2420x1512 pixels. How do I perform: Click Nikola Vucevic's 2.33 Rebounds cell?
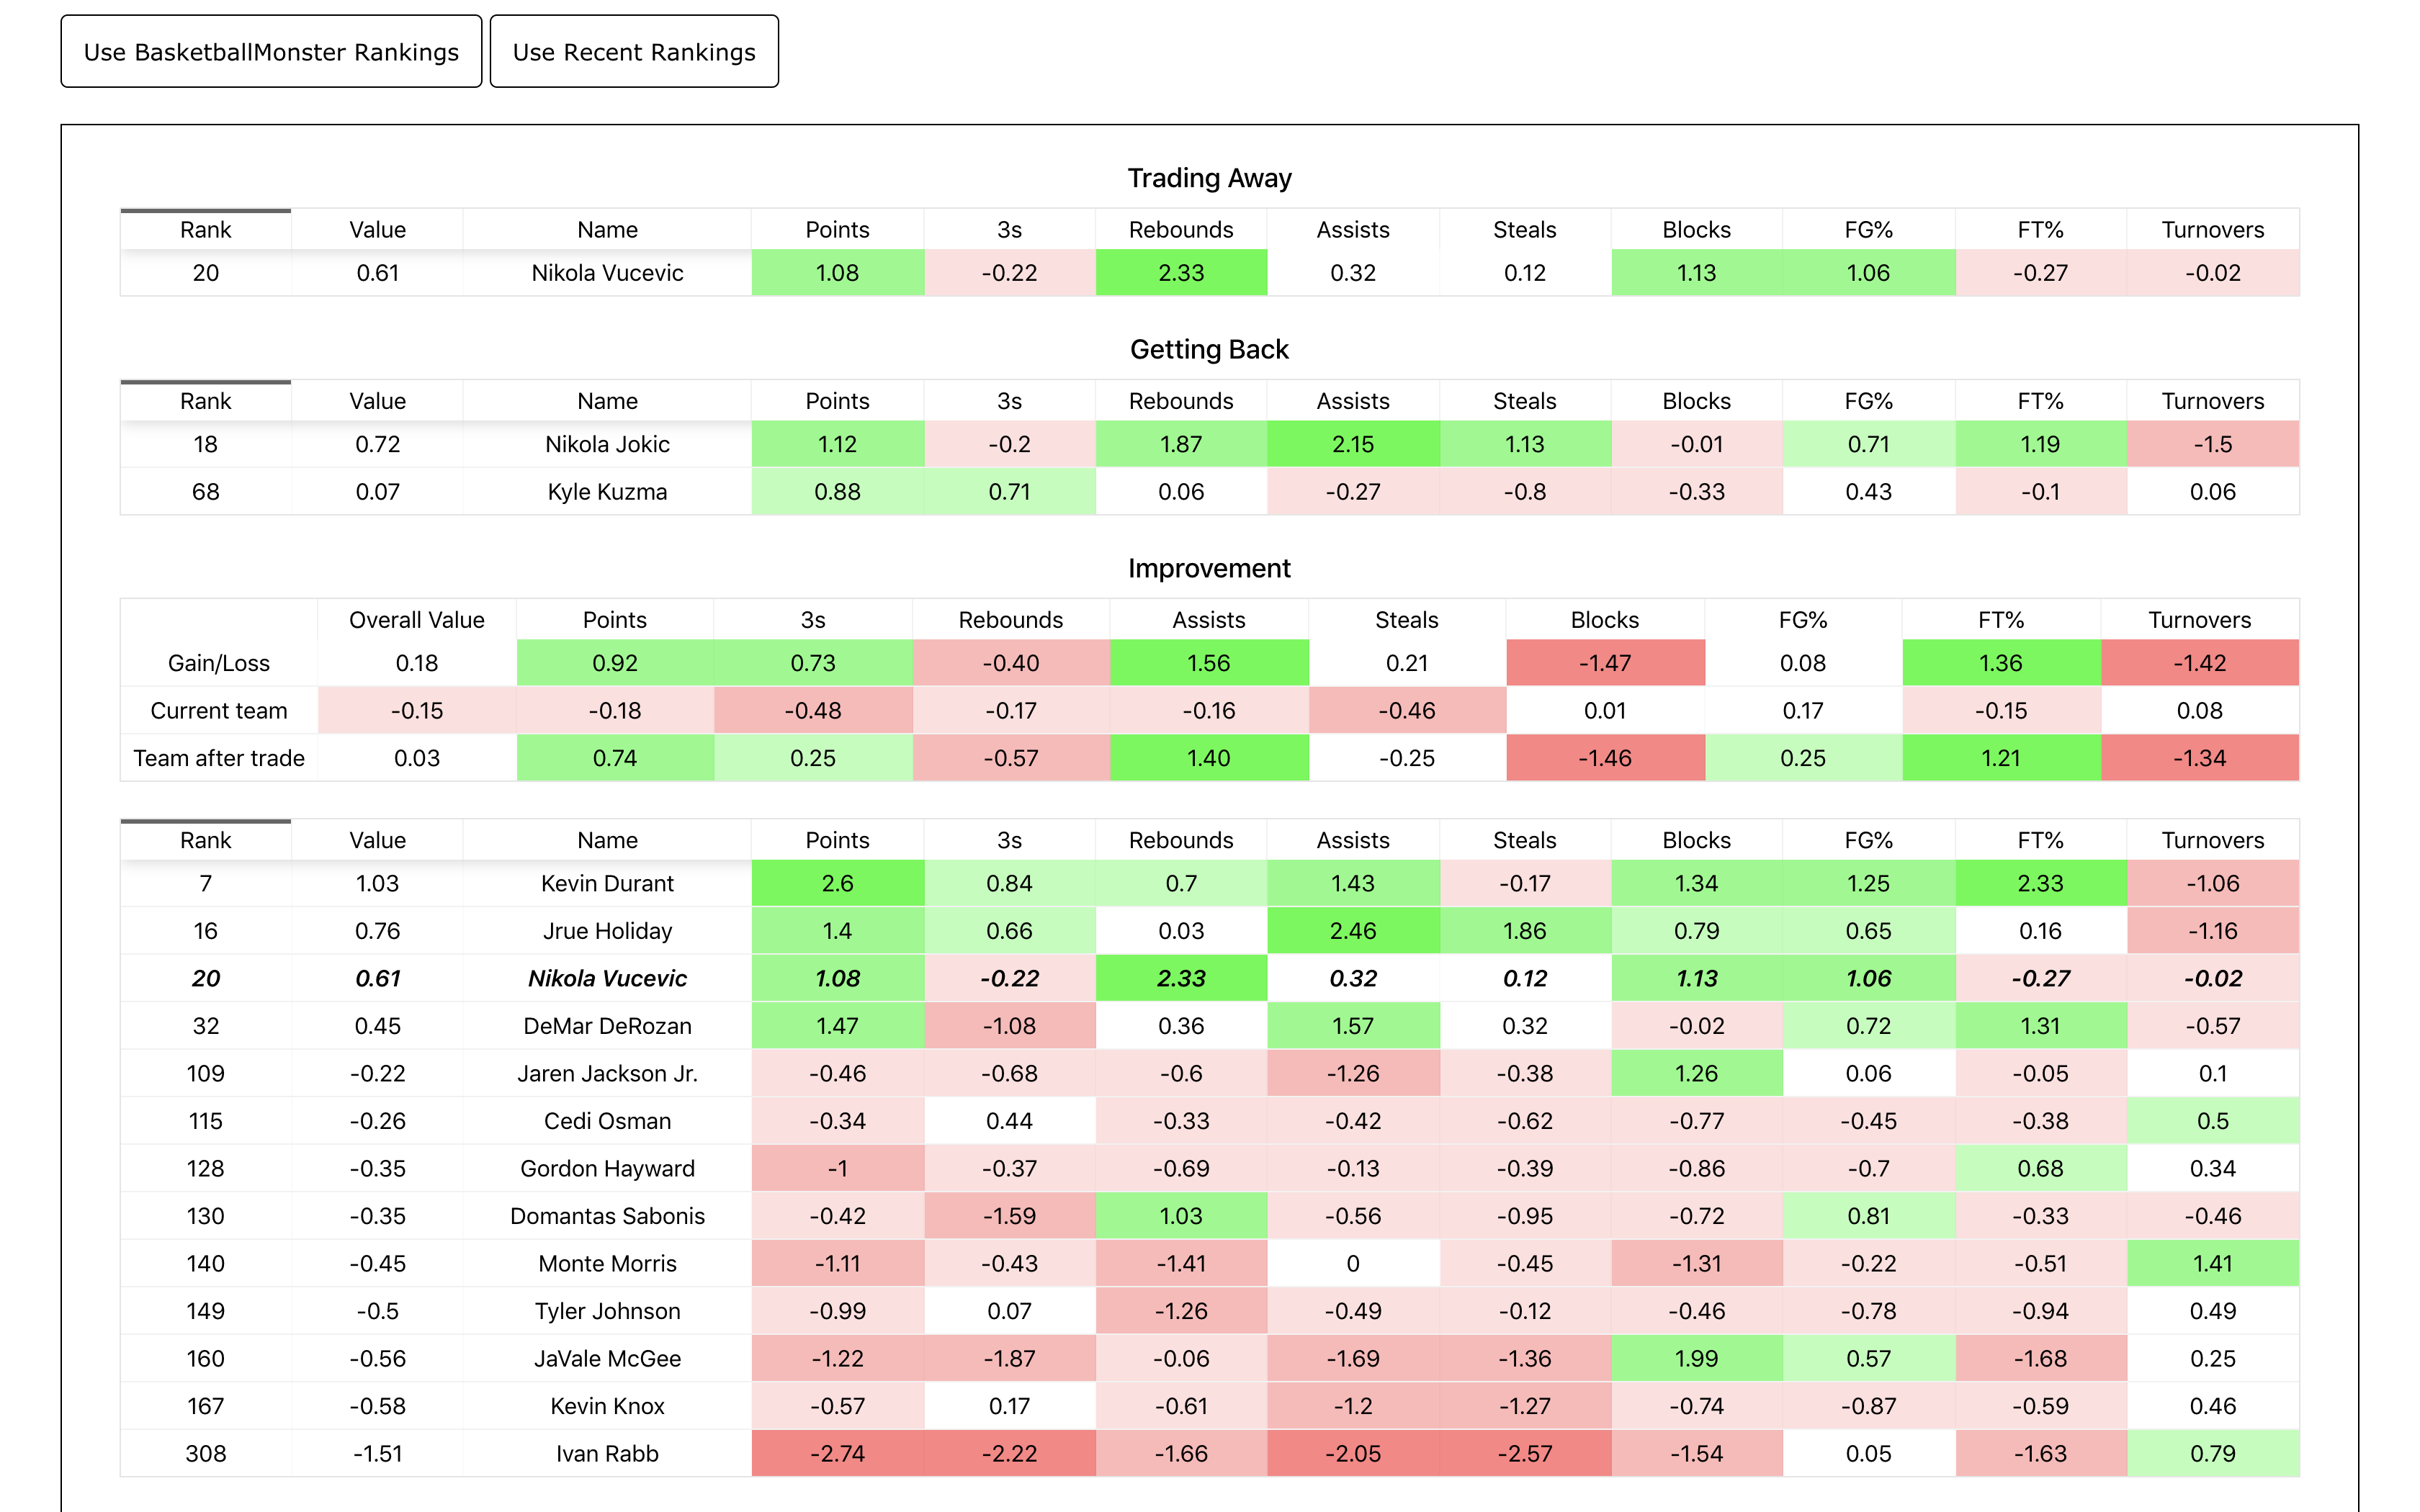click(1181, 272)
